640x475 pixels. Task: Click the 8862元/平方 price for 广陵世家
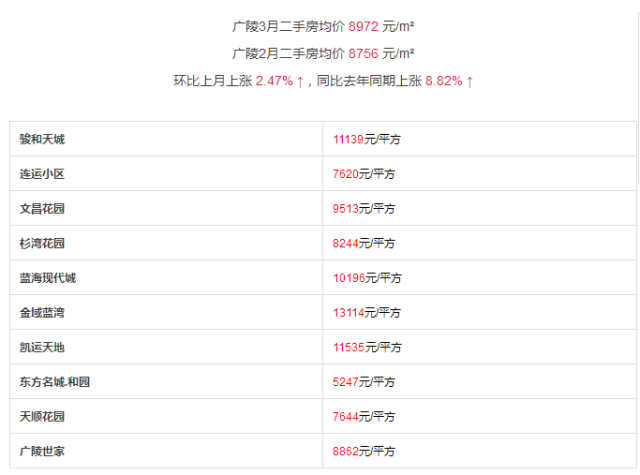click(x=364, y=451)
